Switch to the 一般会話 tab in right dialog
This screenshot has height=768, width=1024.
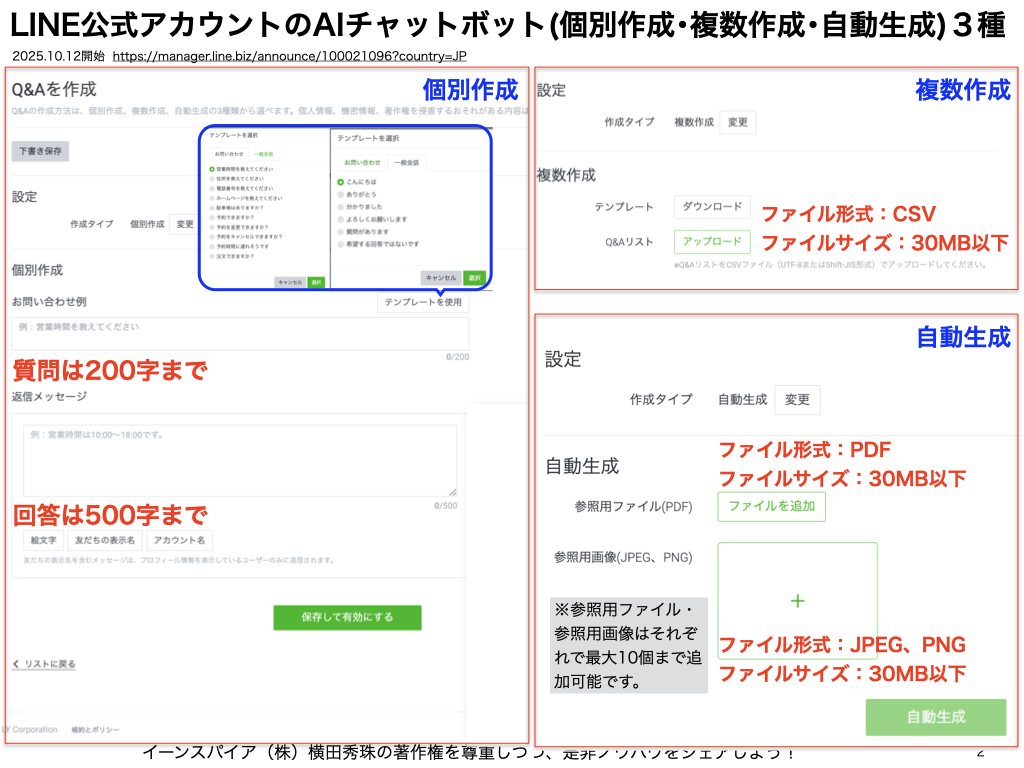pos(406,162)
